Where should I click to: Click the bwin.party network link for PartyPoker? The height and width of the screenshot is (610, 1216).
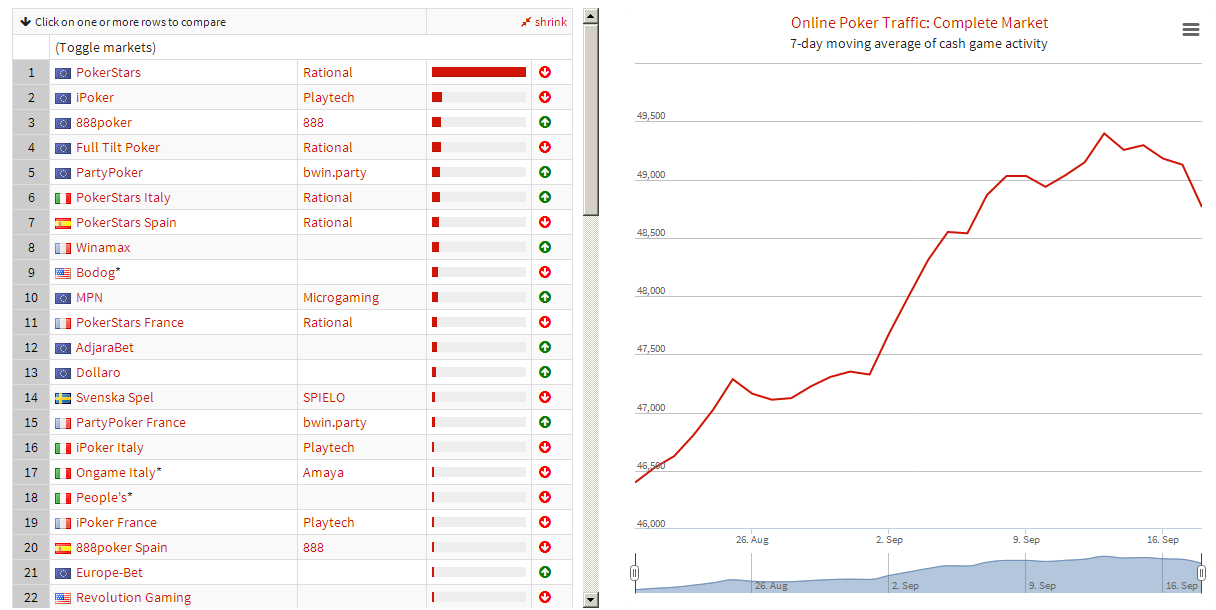(x=335, y=172)
